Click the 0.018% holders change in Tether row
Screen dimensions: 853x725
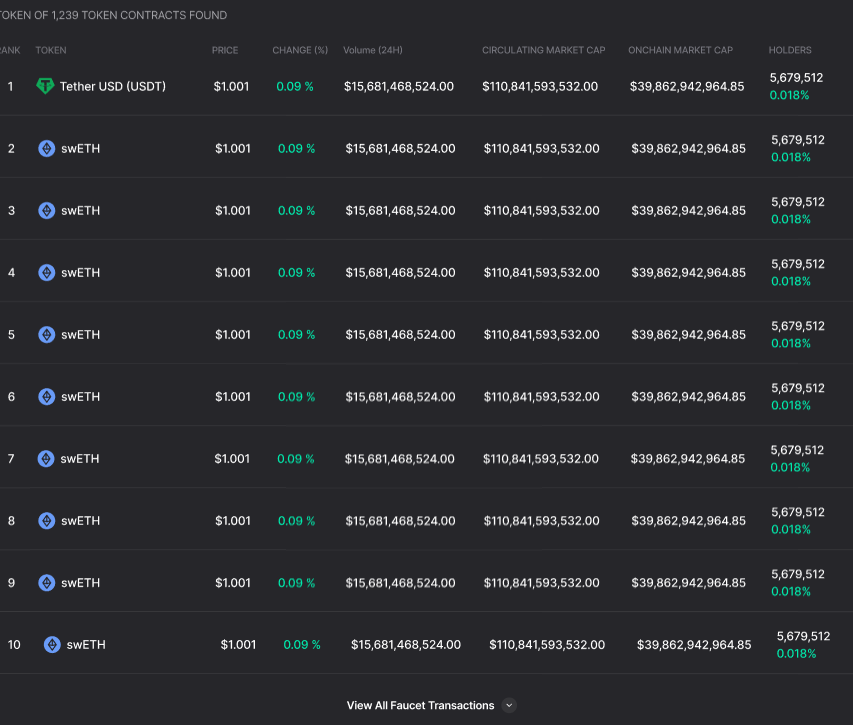click(x=789, y=95)
